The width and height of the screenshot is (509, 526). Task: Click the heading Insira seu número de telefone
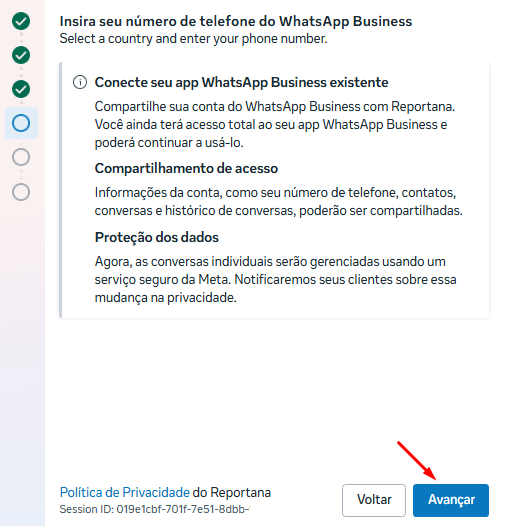point(236,21)
